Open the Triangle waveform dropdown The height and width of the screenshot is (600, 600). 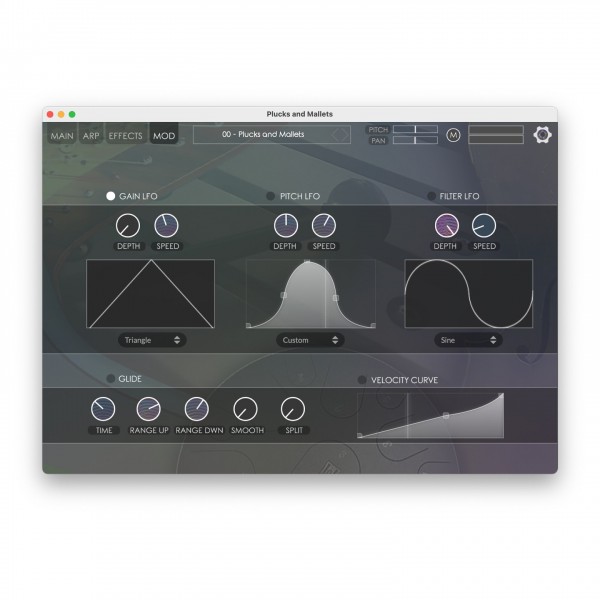point(152,340)
